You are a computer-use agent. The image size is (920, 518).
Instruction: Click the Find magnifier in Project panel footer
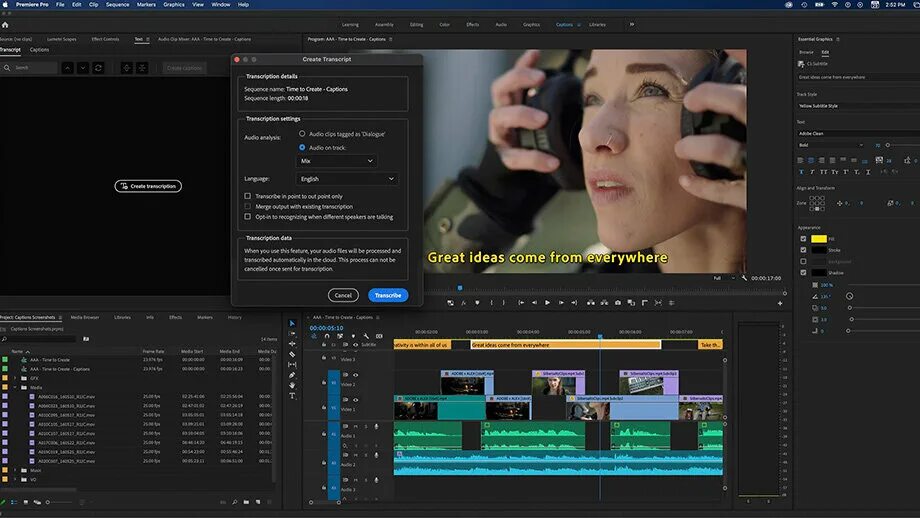tap(235, 502)
